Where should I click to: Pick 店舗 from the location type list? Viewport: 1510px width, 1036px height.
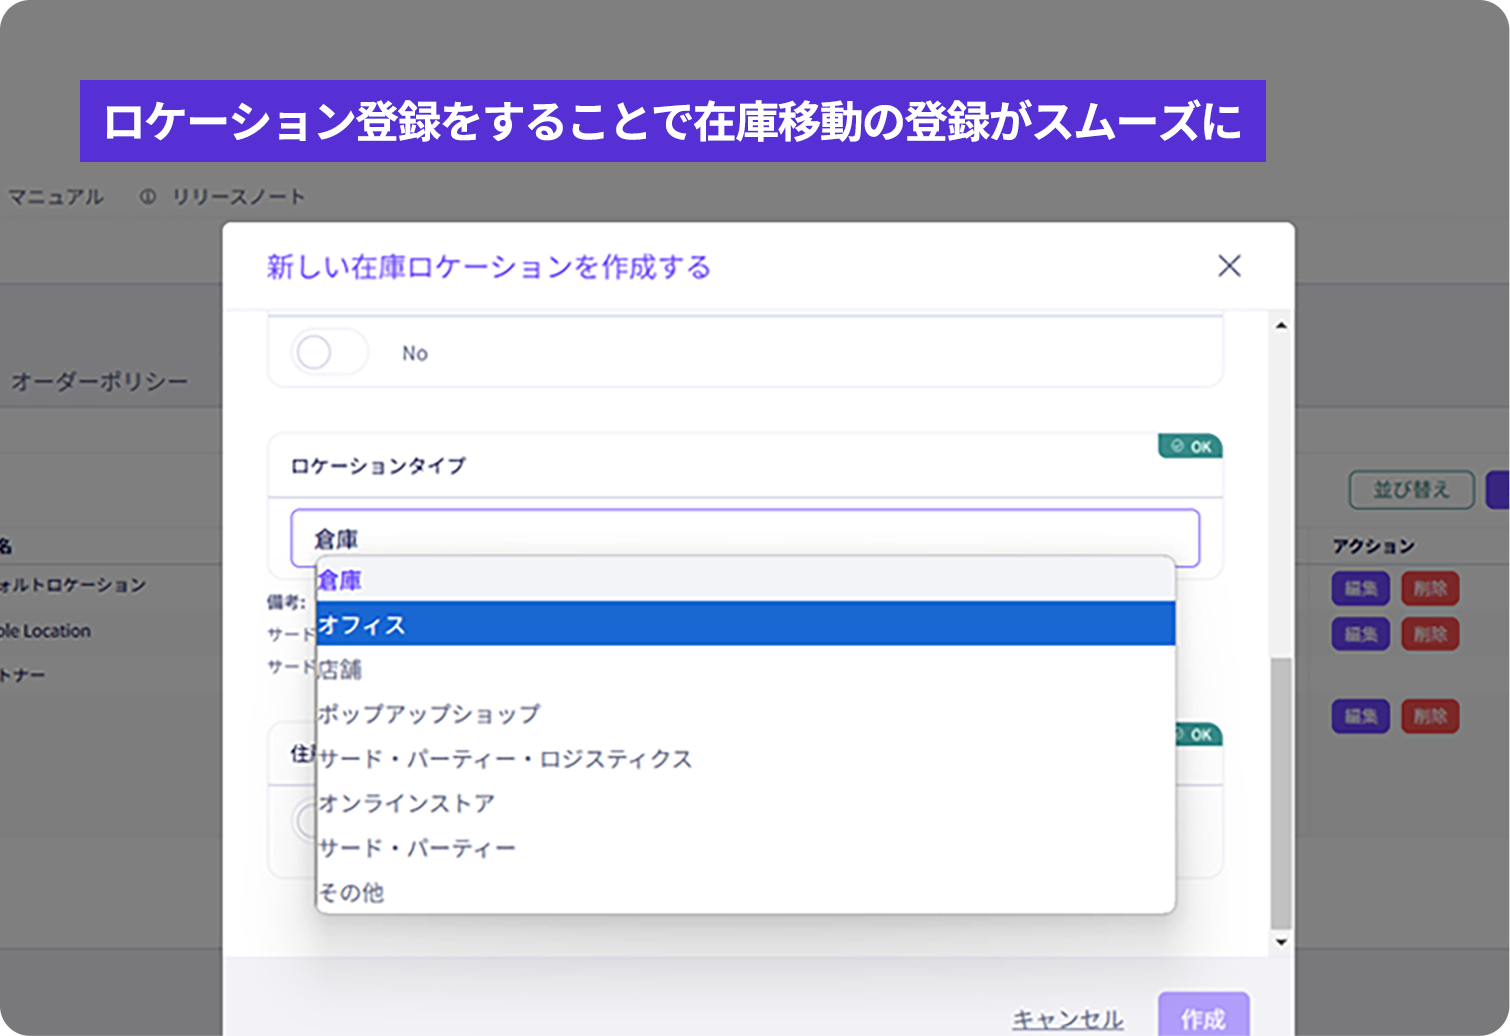pos(745,669)
